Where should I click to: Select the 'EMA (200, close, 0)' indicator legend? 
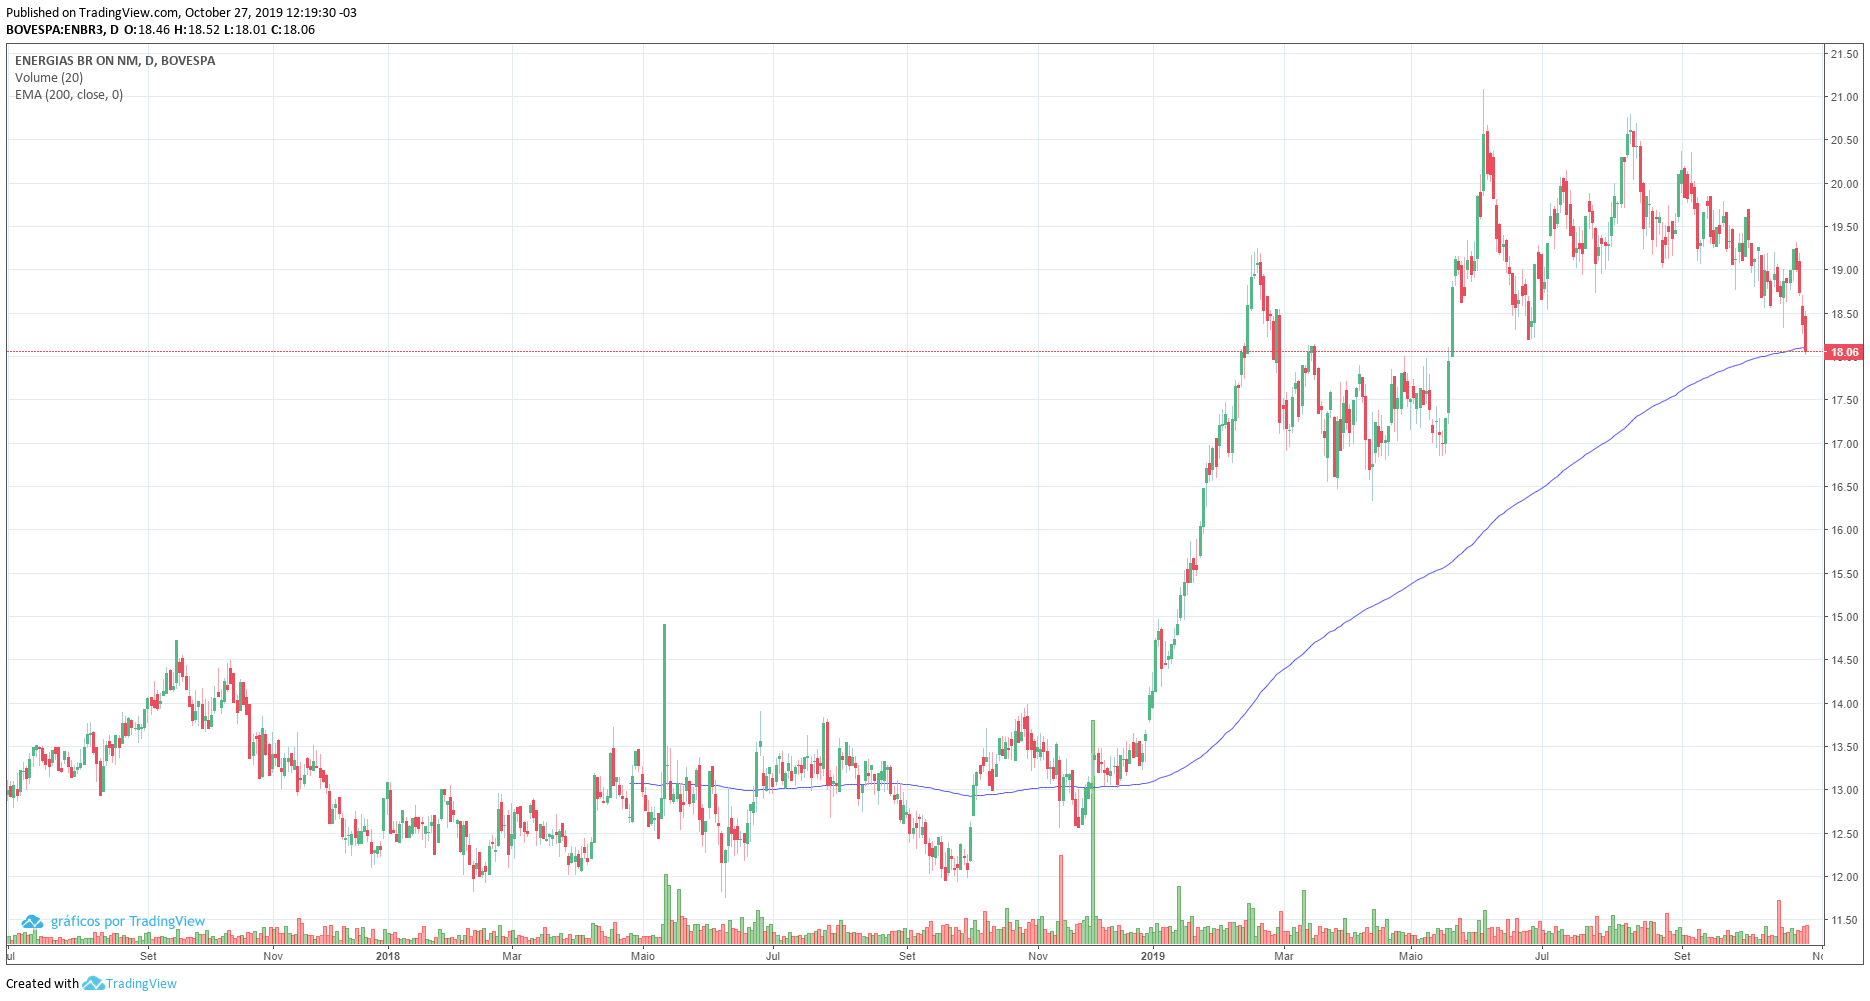69,95
